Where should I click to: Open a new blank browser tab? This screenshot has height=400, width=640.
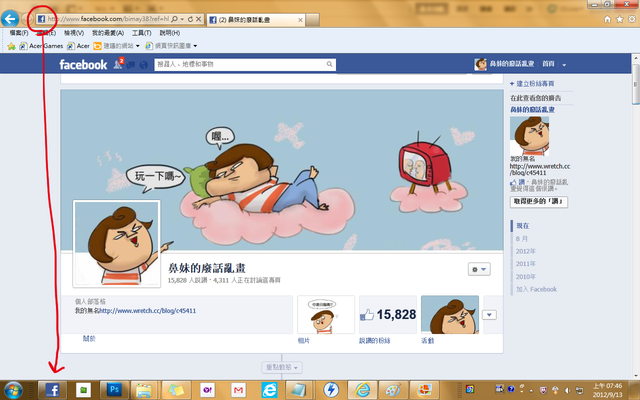tap(313, 20)
